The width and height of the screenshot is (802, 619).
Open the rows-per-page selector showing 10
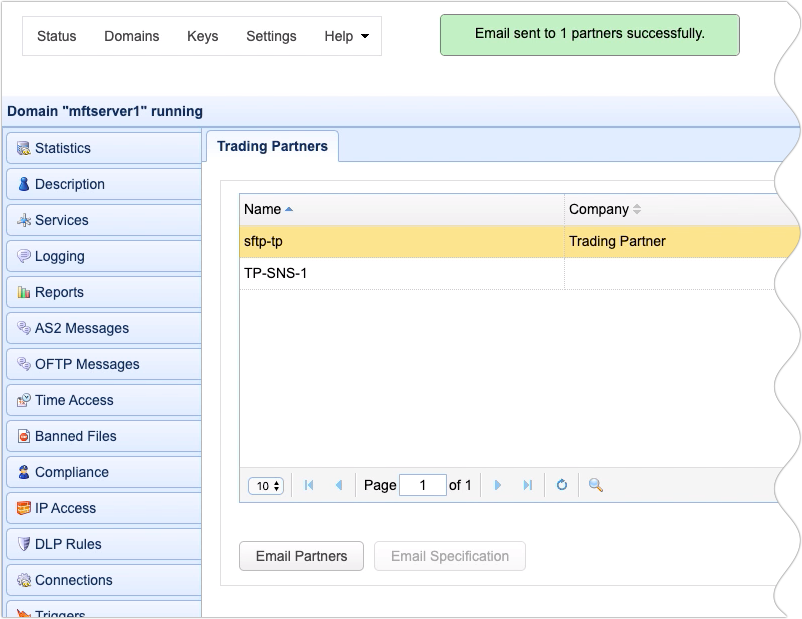(265, 485)
